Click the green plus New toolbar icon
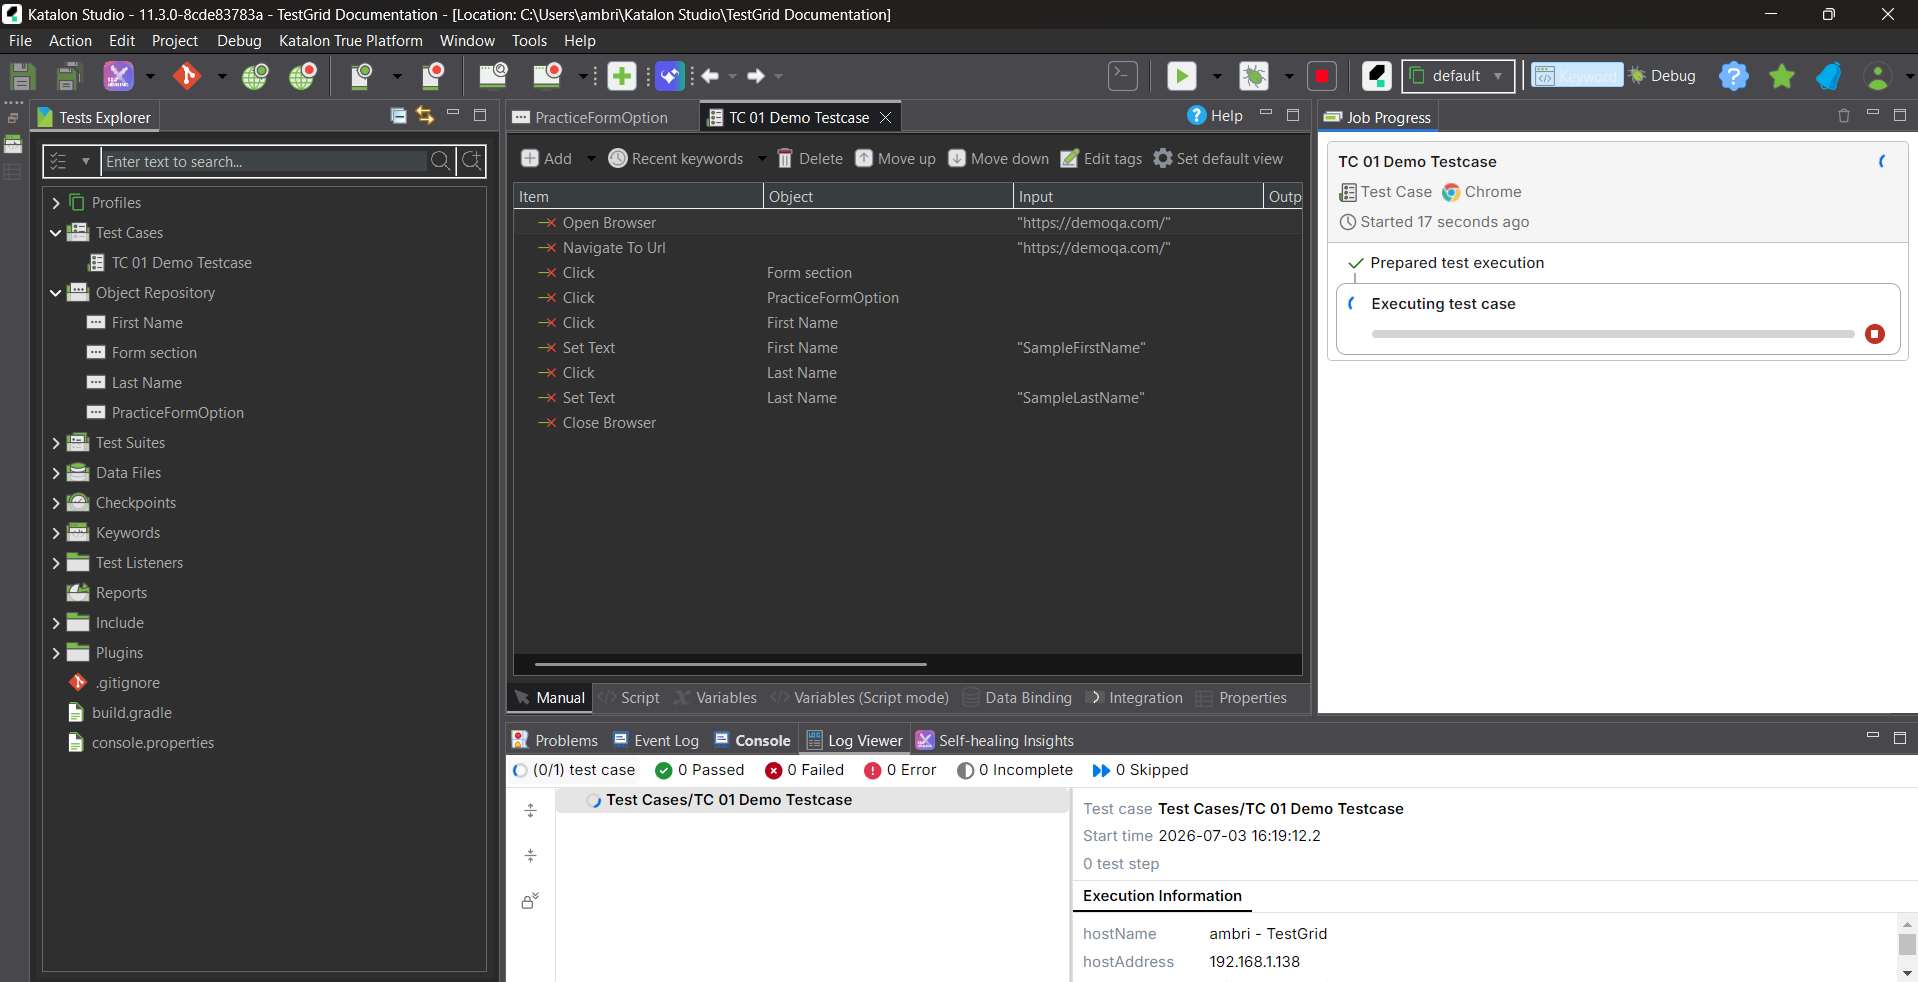This screenshot has width=1918, height=982. point(622,76)
